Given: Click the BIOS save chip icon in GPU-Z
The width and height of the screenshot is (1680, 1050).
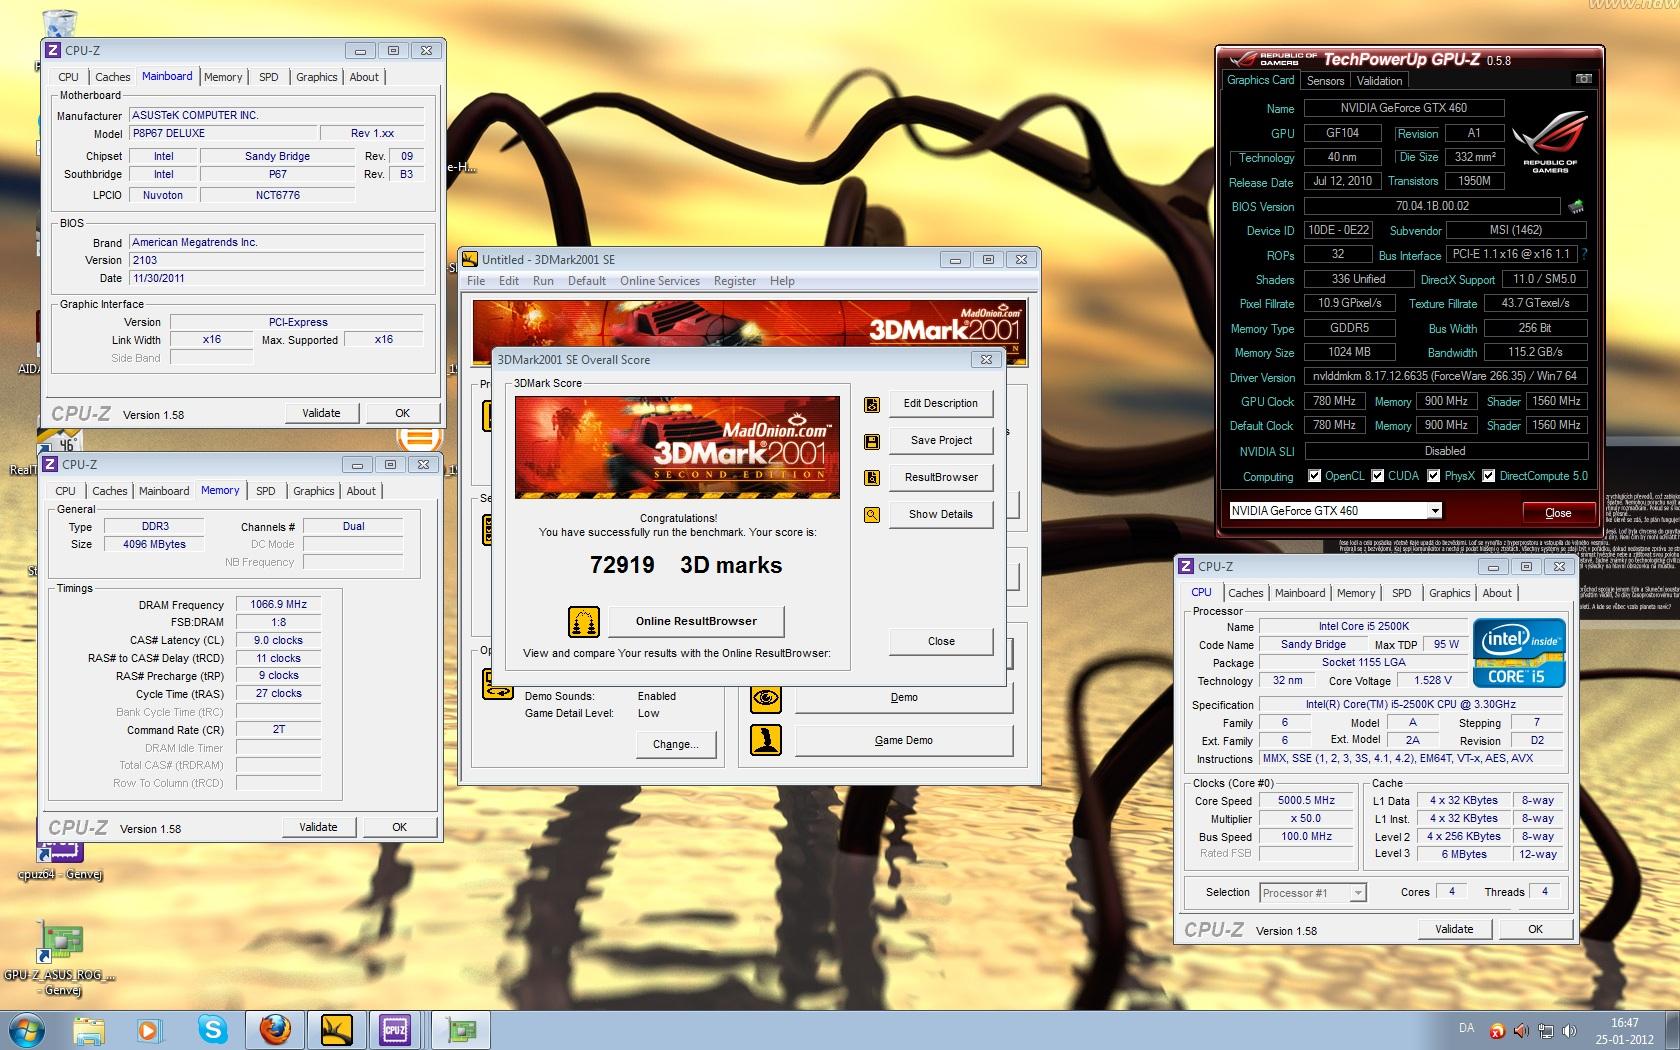Looking at the screenshot, I should tap(1576, 207).
